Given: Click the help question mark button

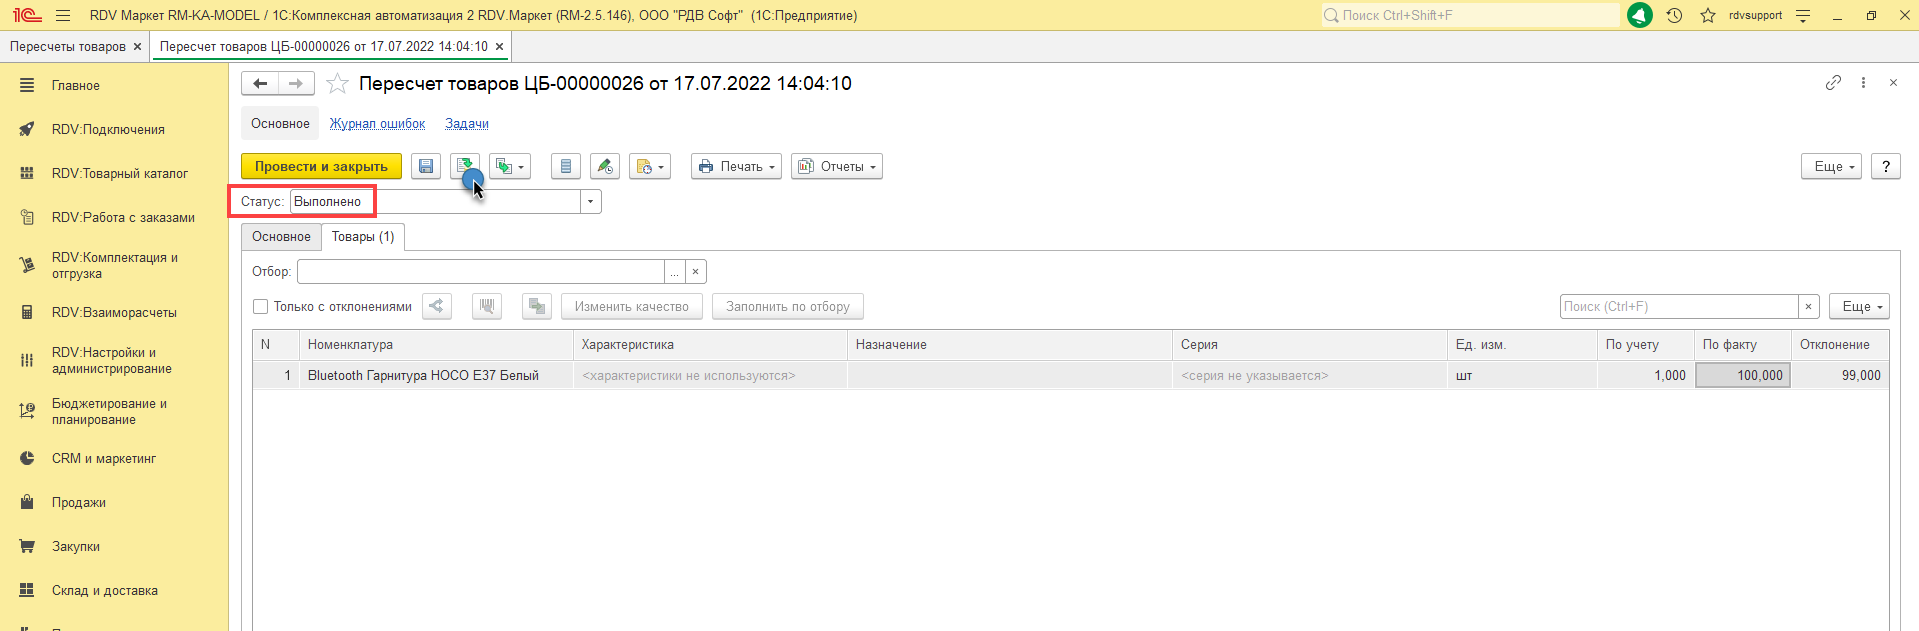Looking at the screenshot, I should pyautogui.click(x=1886, y=167).
